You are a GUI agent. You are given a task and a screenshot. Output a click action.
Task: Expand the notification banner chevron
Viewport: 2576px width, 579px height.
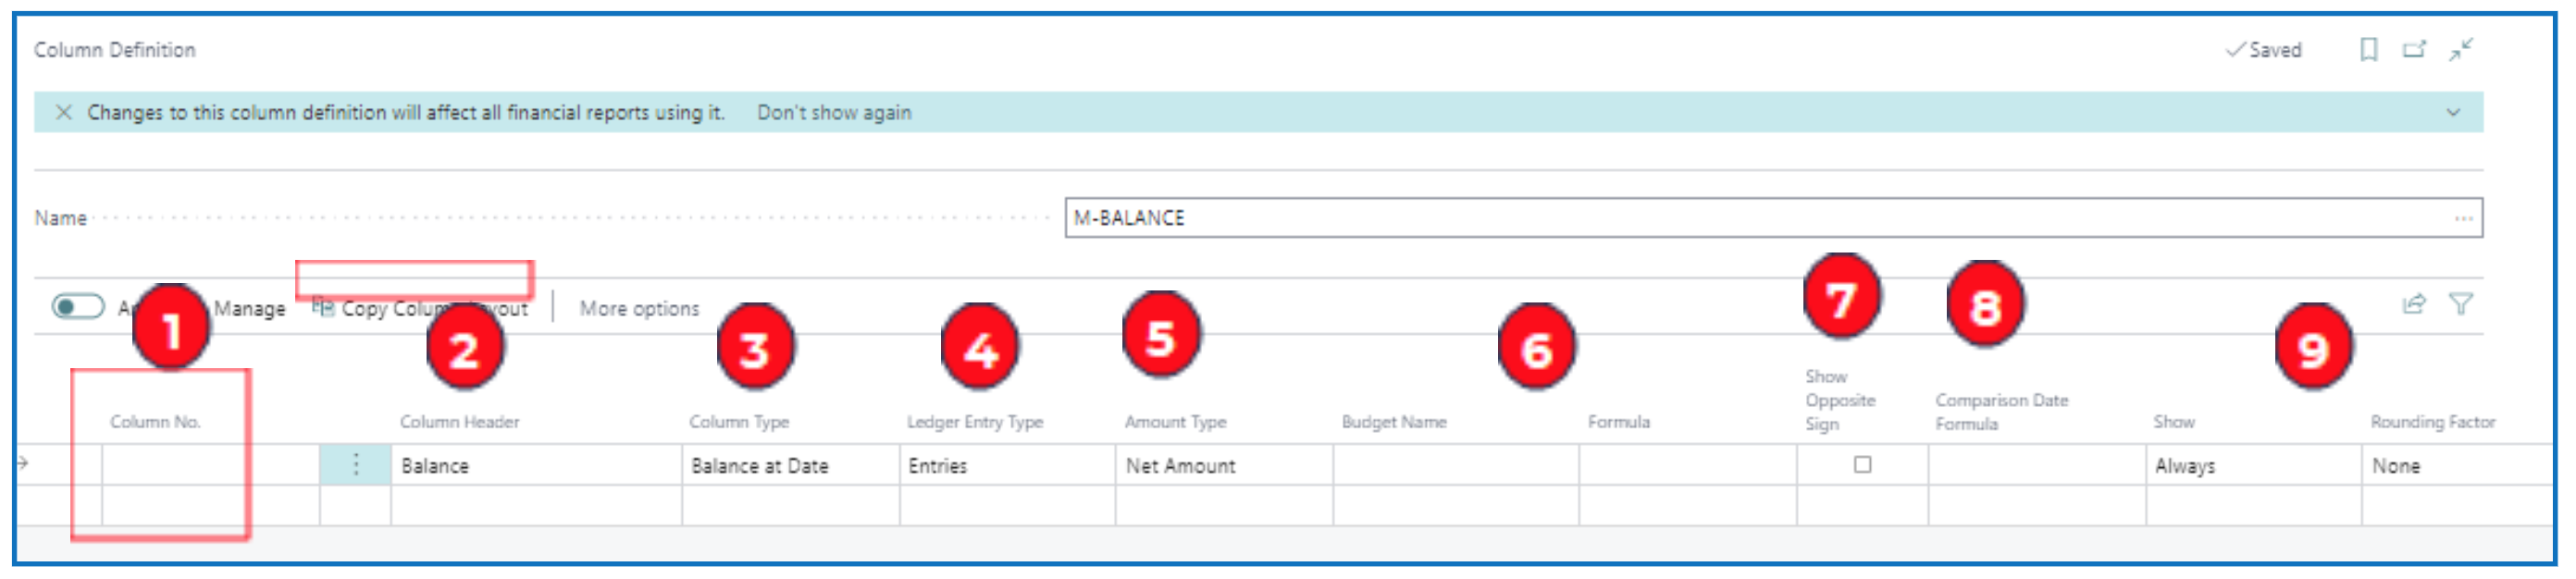tap(2452, 112)
